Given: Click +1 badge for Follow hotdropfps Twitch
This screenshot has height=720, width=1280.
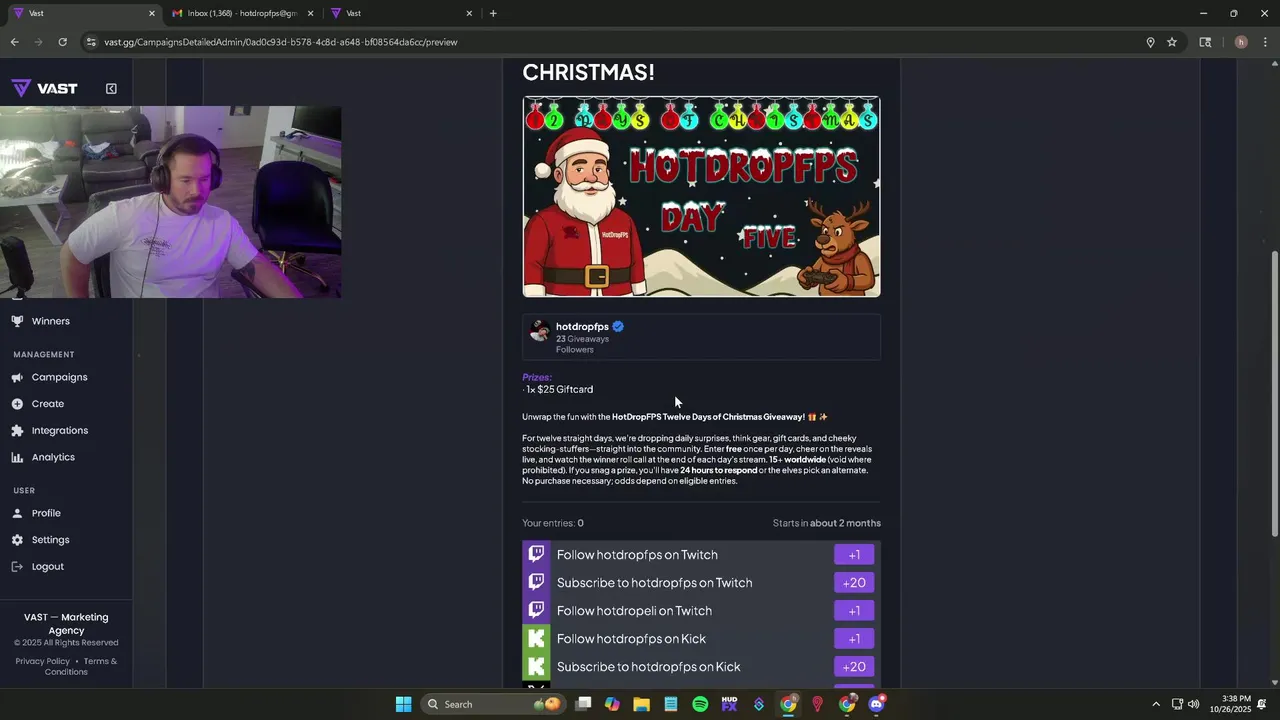Looking at the screenshot, I should pos(854,555).
